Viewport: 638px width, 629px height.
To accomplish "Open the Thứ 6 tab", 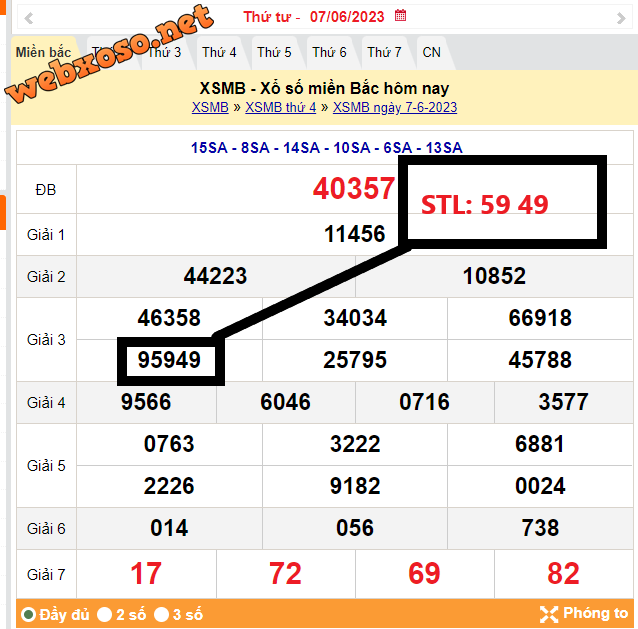I will click(329, 52).
